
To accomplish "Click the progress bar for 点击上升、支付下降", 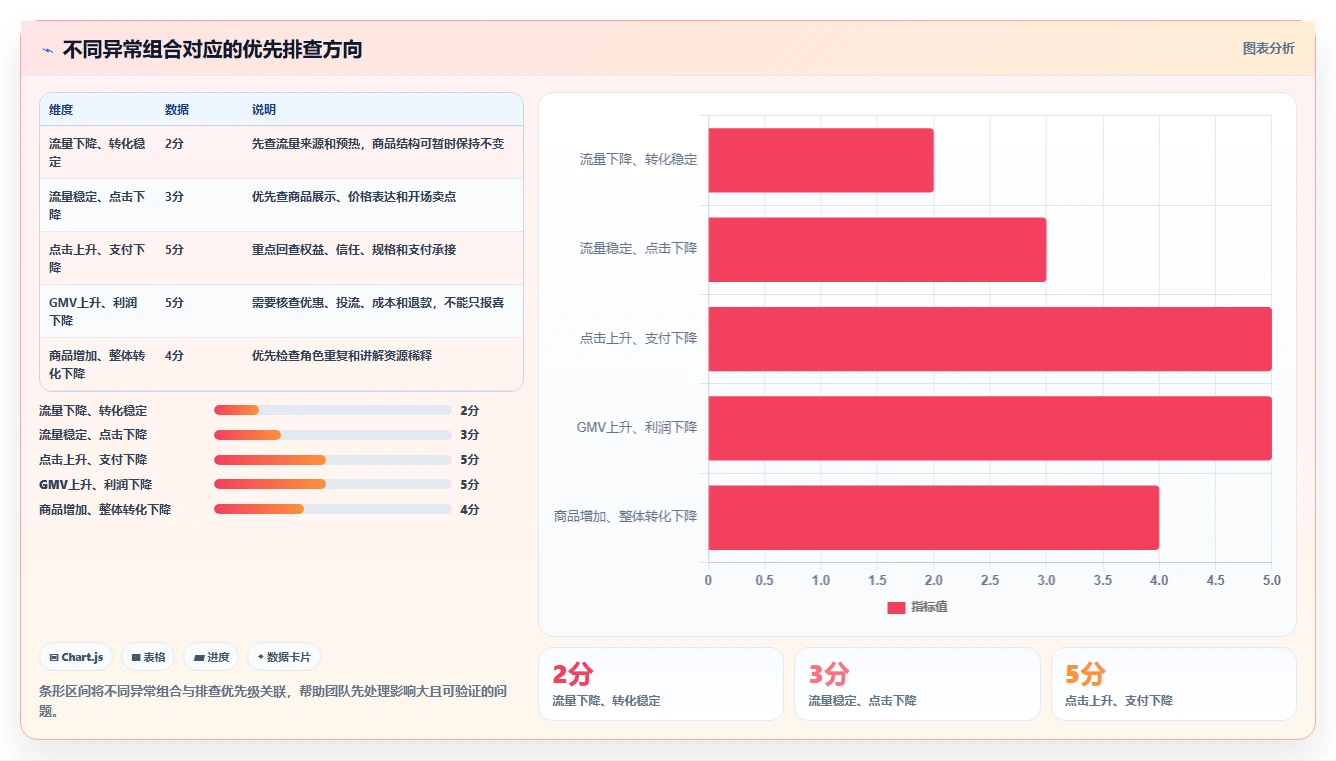I will coord(333,460).
